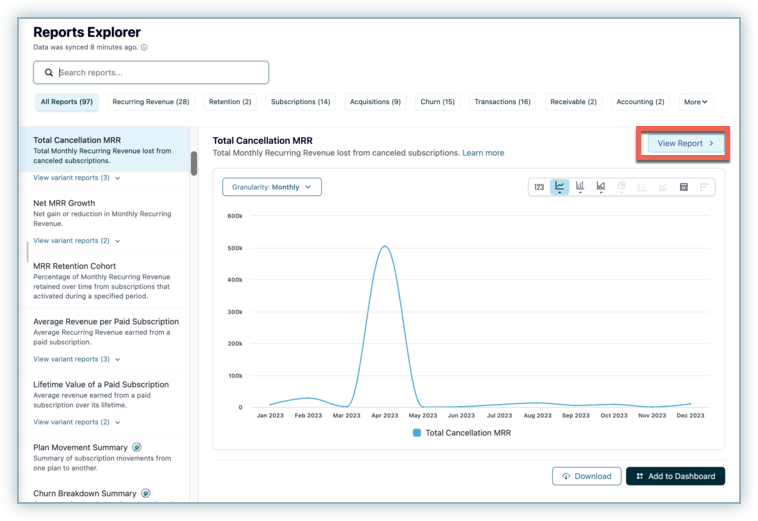Click the info icon beside sync status

tap(145, 47)
